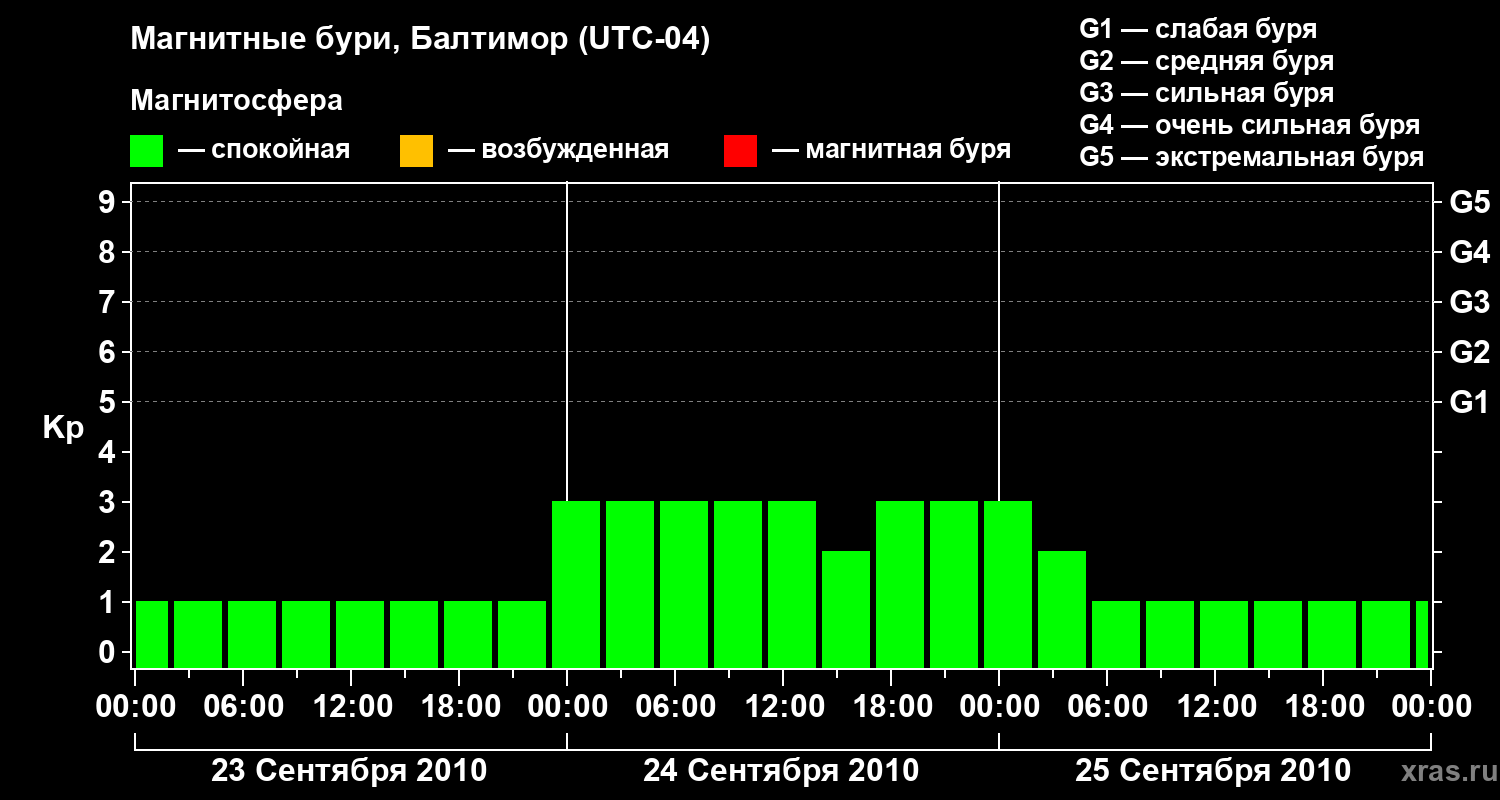The width and height of the screenshot is (1500, 800).
Task: Click the '12:00' time label under 24 September
Action: tap(784, 707)
